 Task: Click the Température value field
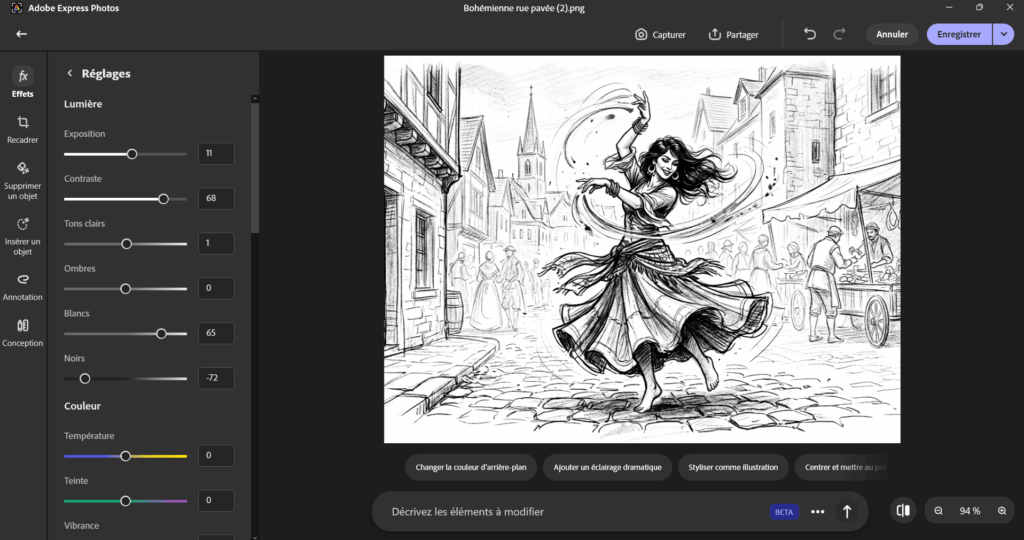[216, 455]
